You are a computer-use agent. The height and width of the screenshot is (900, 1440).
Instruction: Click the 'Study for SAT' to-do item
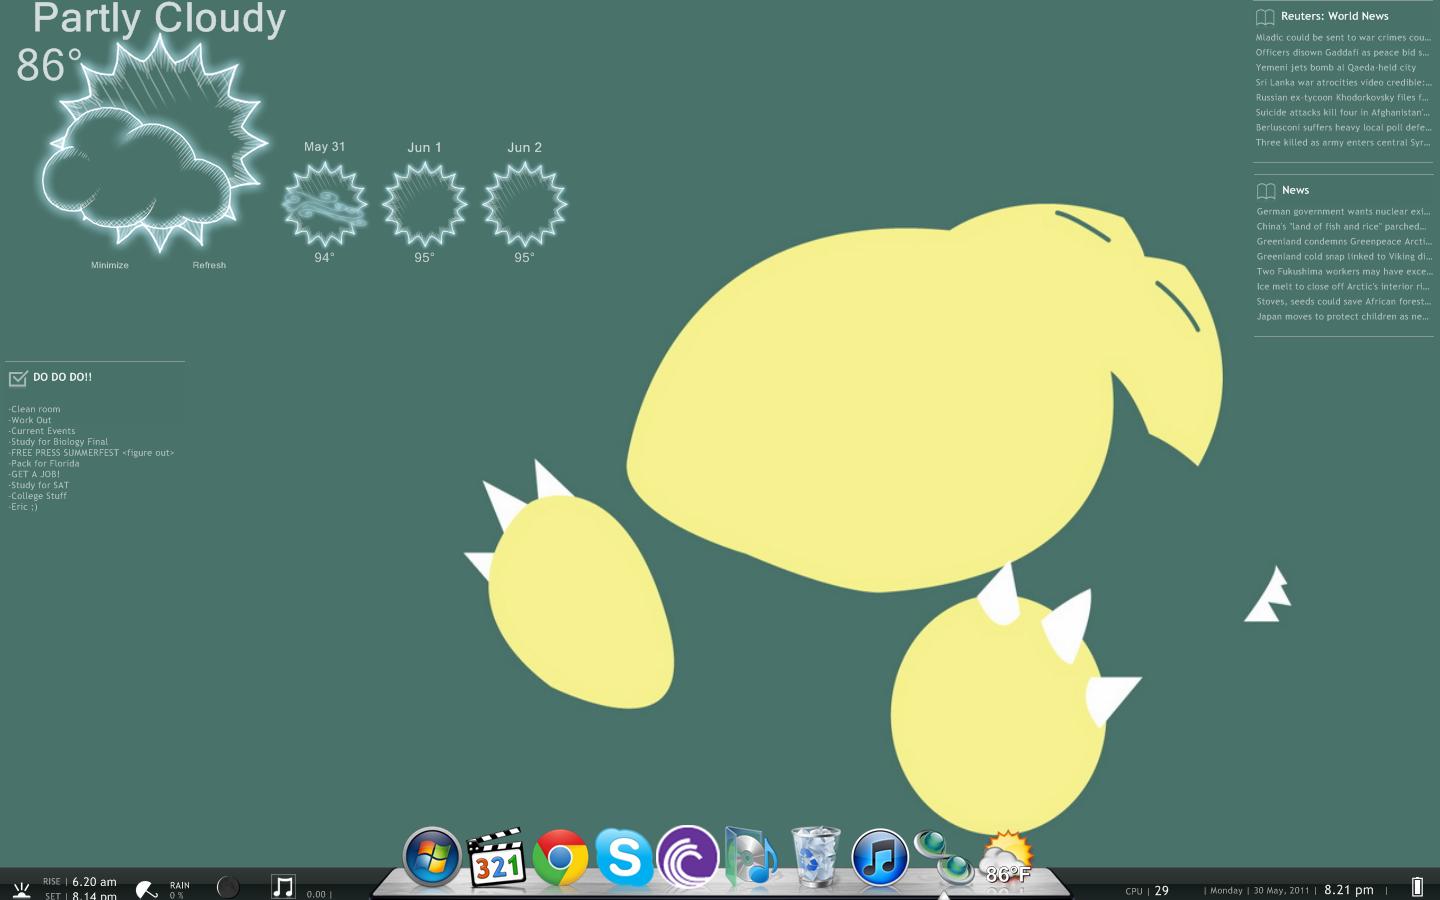(x=39, y=486)
